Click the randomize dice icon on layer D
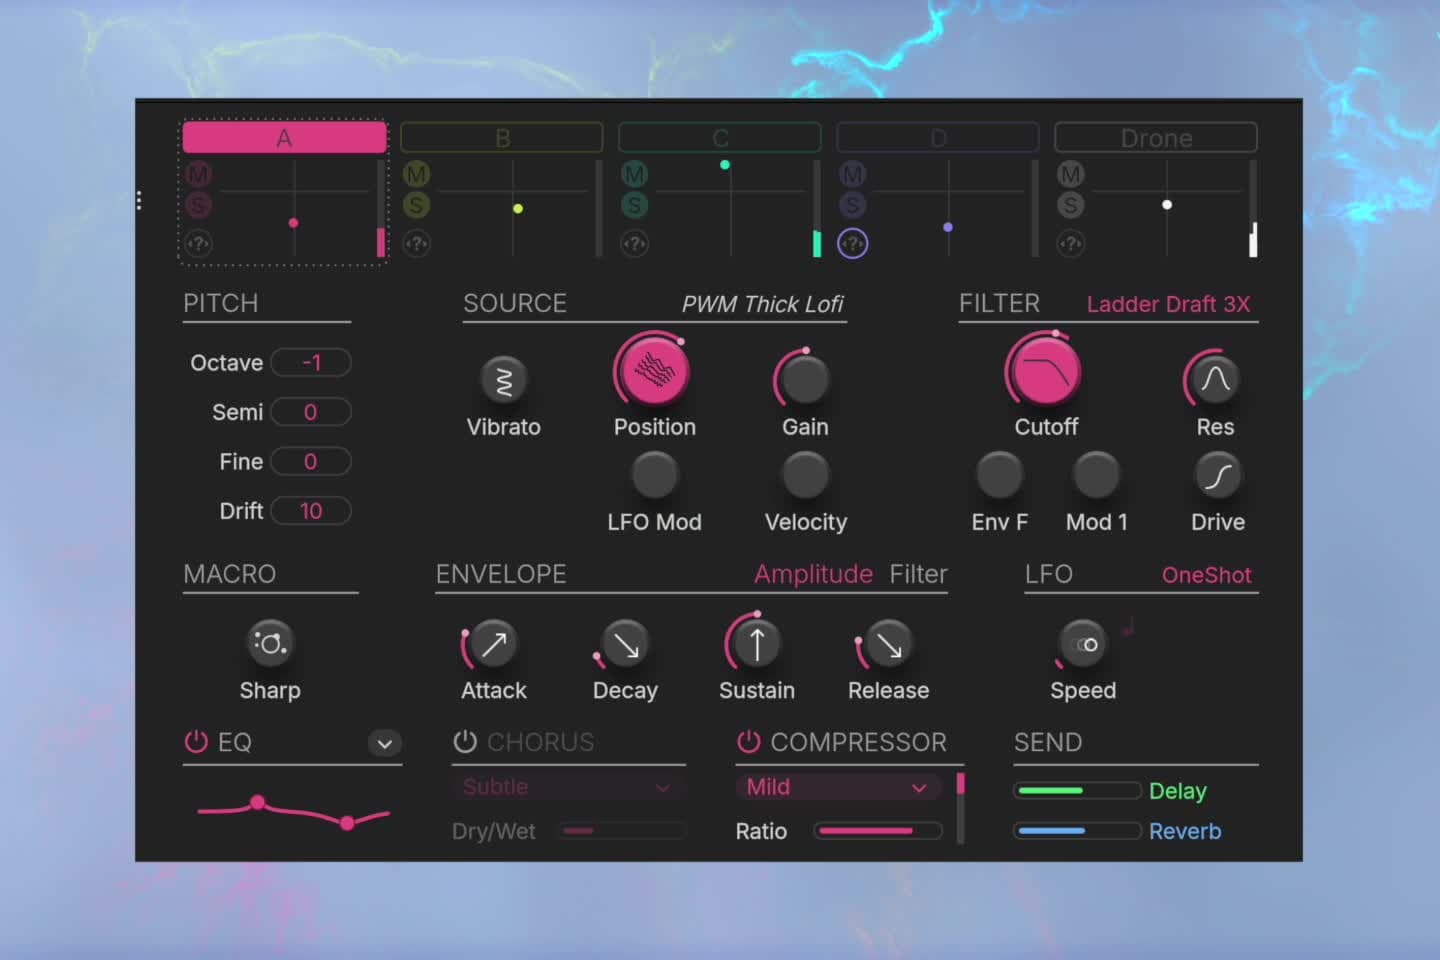 852,243
